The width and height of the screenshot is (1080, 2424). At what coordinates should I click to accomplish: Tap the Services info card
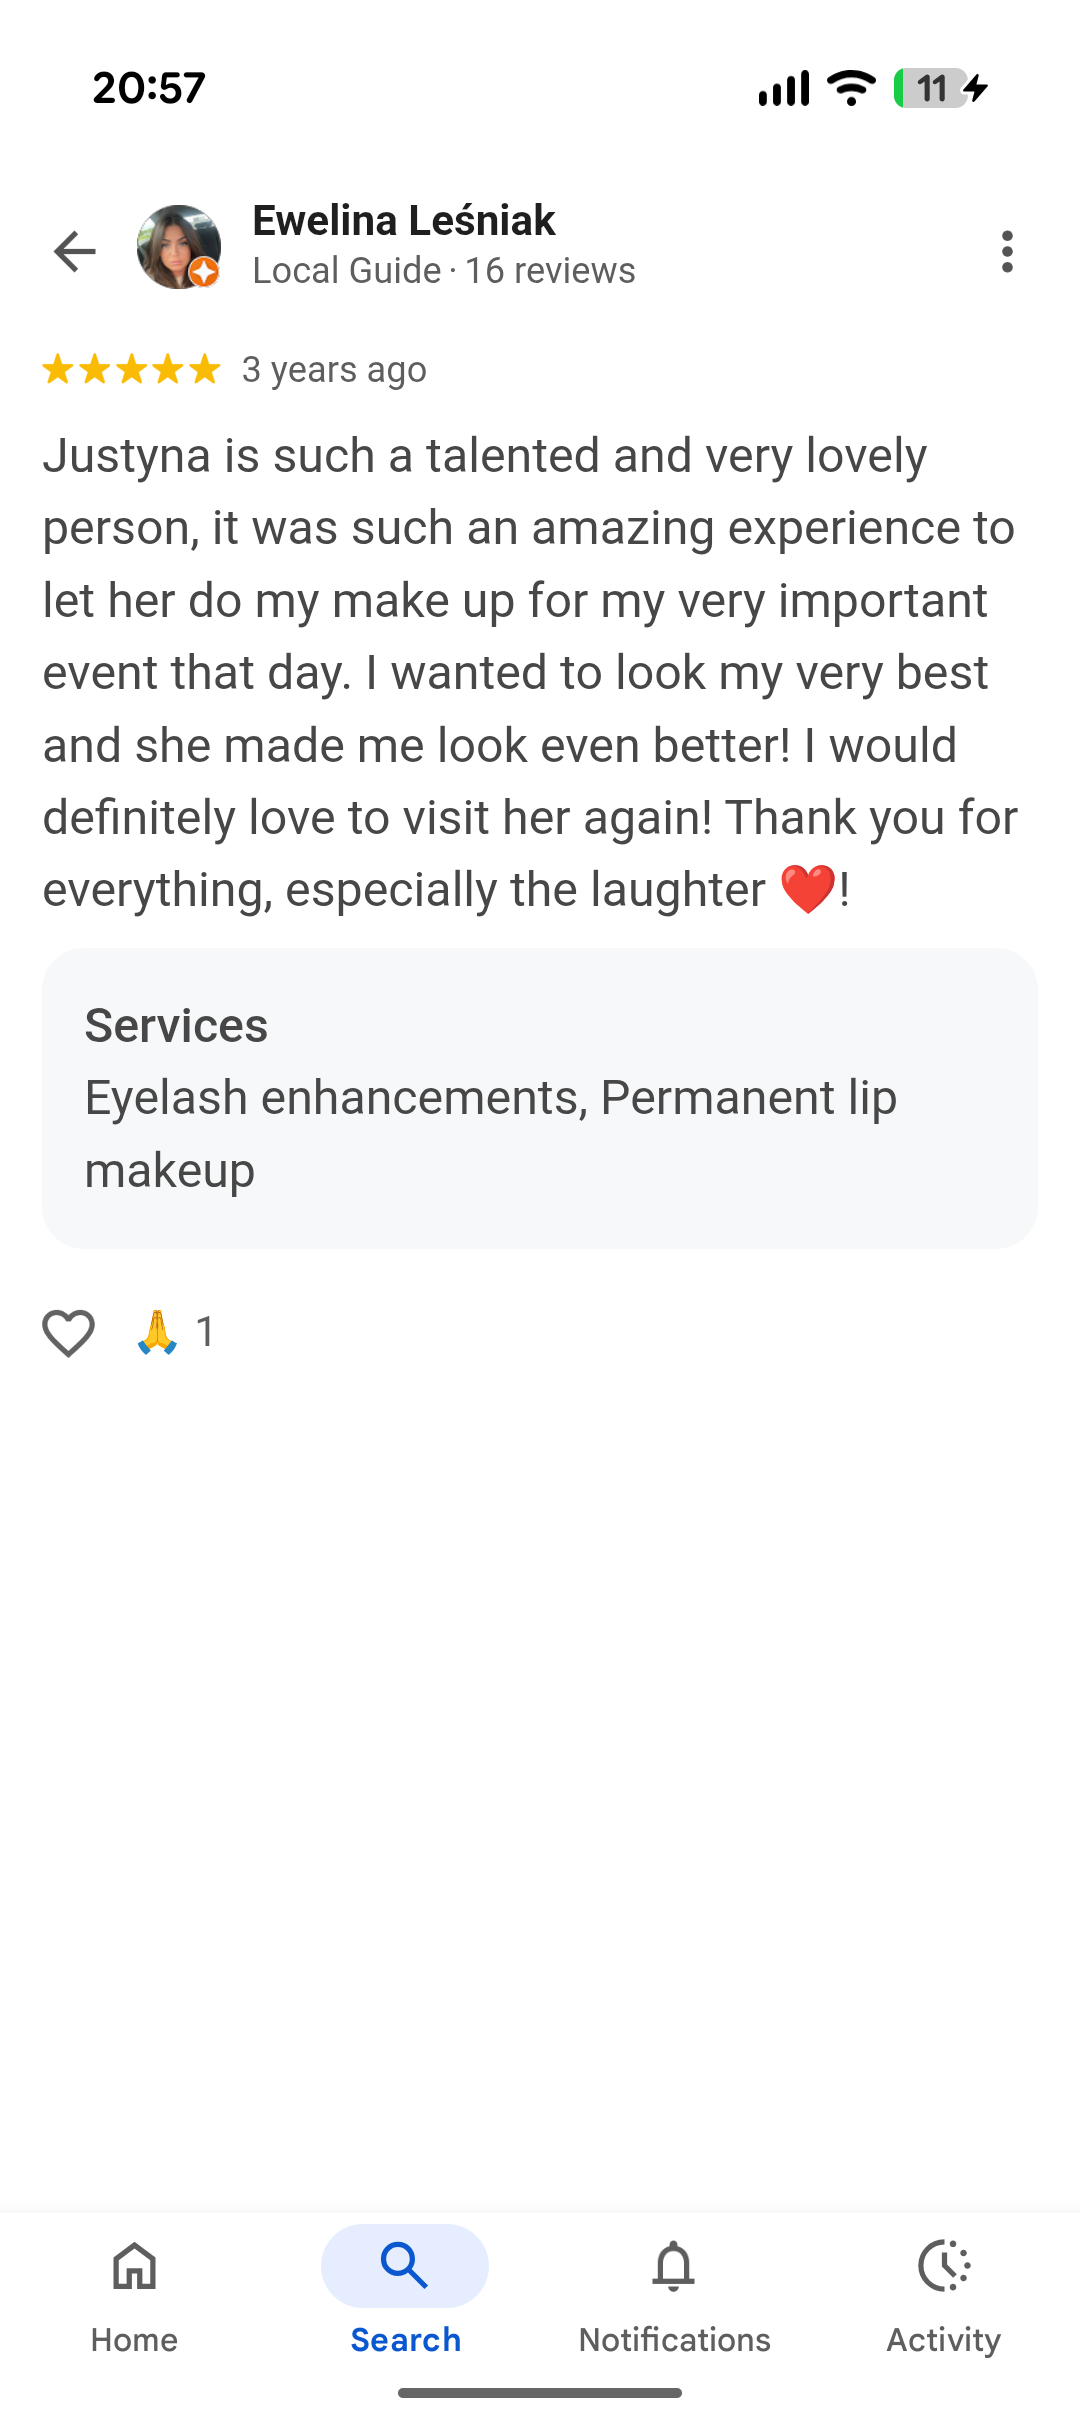(x=540, y=1098)
